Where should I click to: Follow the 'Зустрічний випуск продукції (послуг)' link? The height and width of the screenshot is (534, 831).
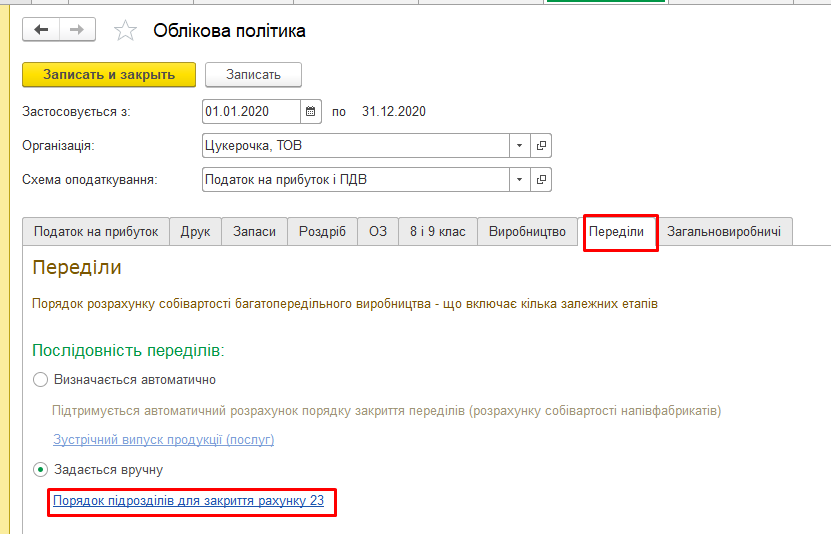[x=163, y=439]
